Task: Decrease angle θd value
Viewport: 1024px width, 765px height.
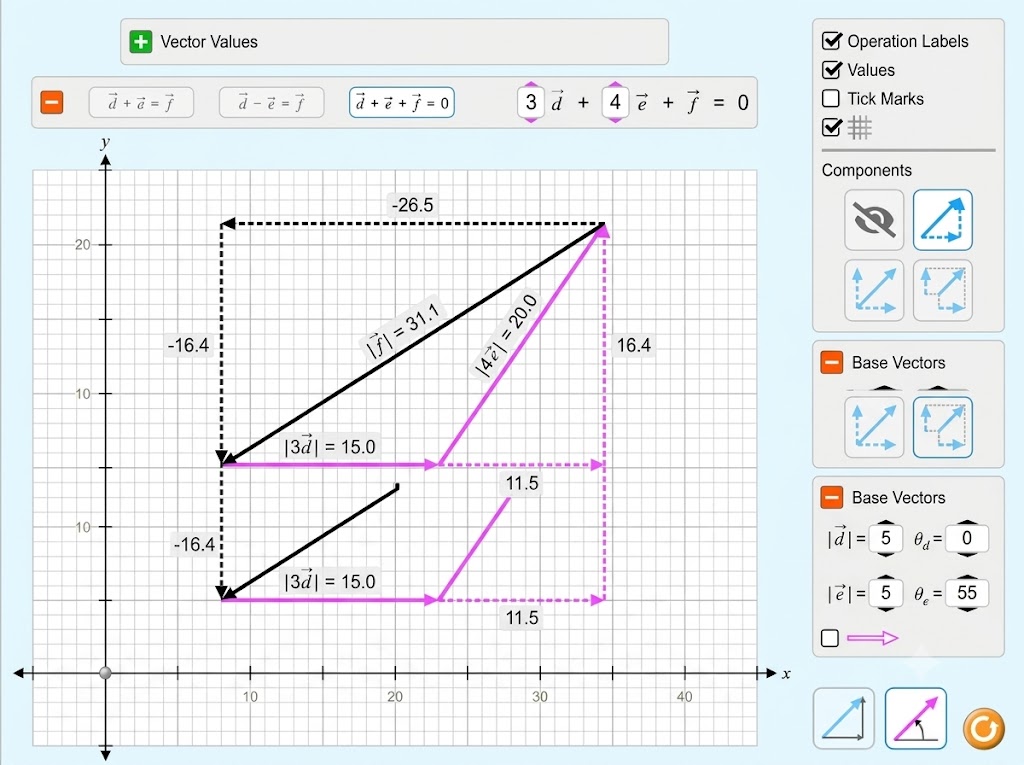Action: click(x=967, y=553)
